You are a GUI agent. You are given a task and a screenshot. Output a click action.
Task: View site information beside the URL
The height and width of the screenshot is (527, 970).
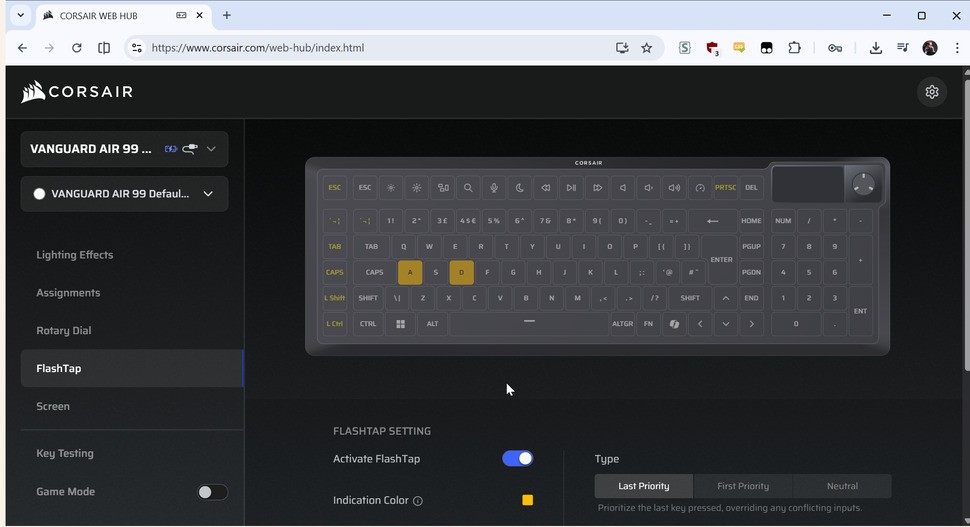click(137, 48)
